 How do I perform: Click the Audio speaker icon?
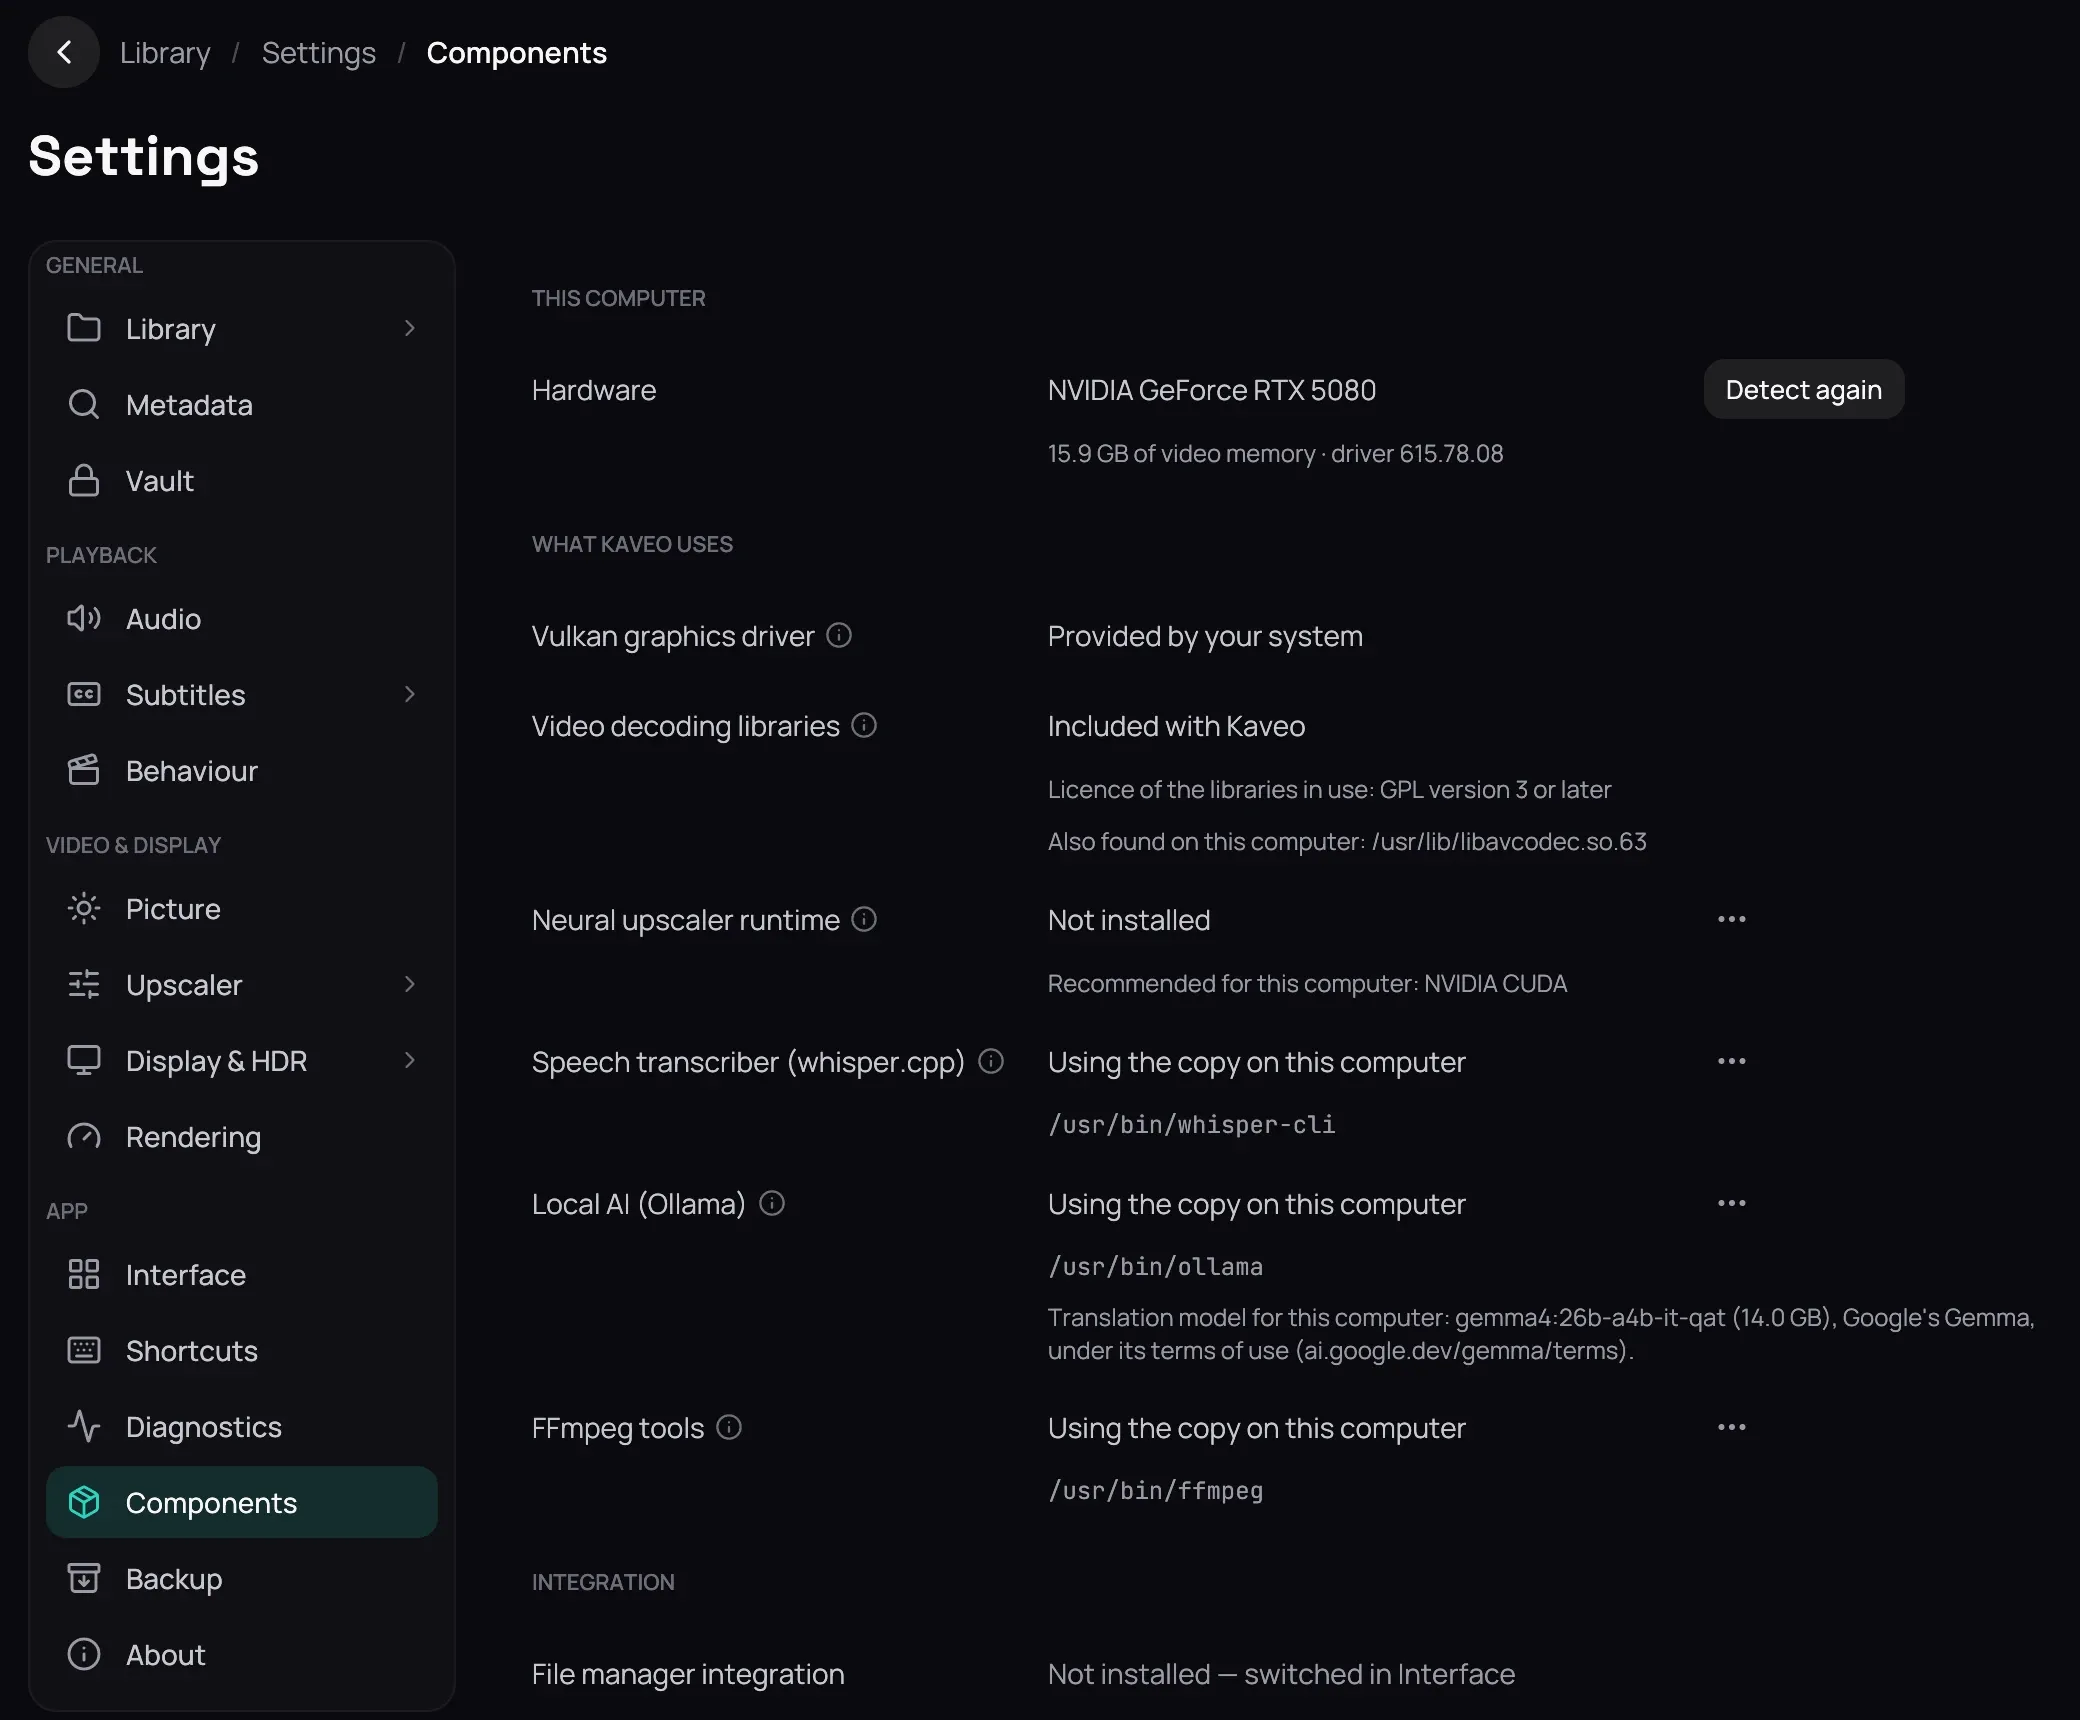(84, 618)
